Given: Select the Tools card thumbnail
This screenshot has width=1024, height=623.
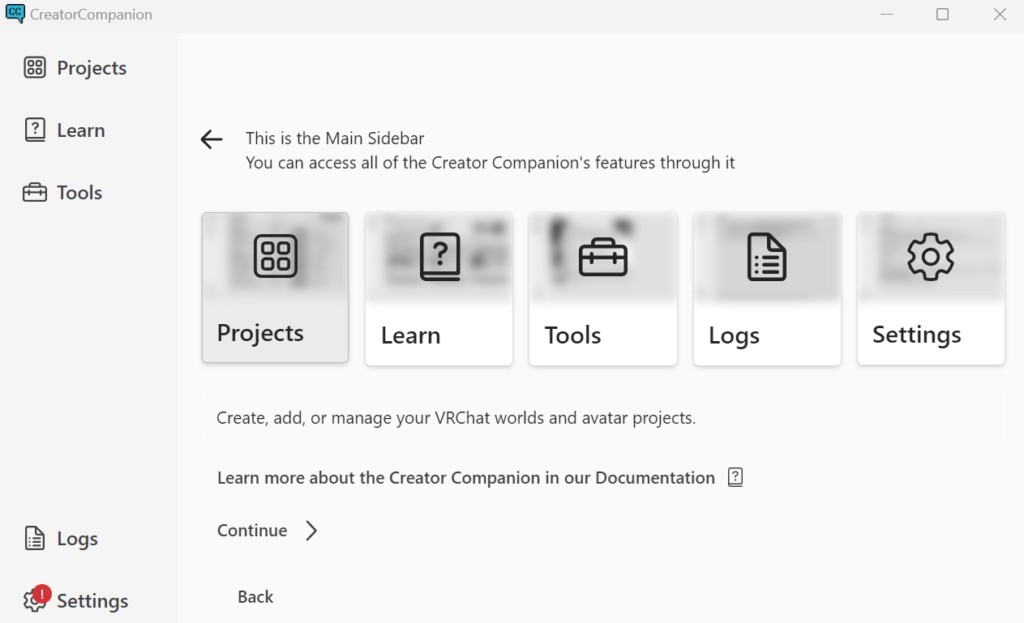Looking at the screenshot, I should pyautogui.click(x=603, y=257).
